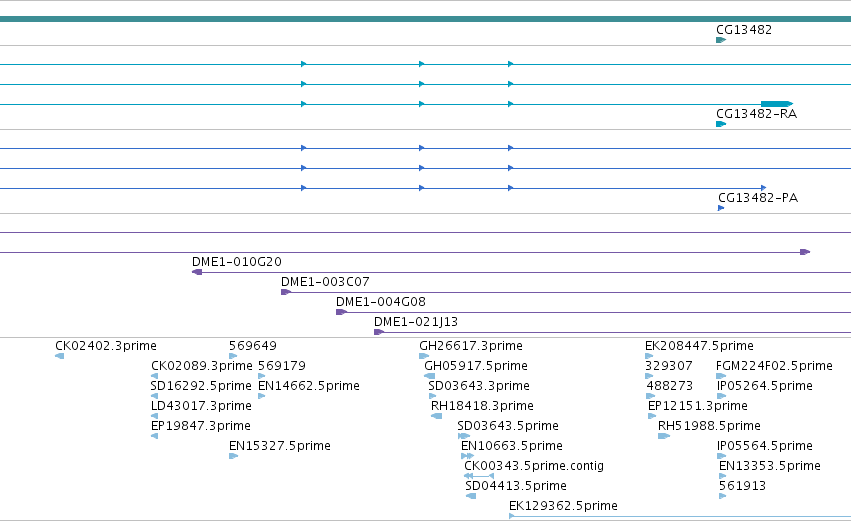Select the 488273 feature label
The image size is (851, 521).
(x=670, y=386)
